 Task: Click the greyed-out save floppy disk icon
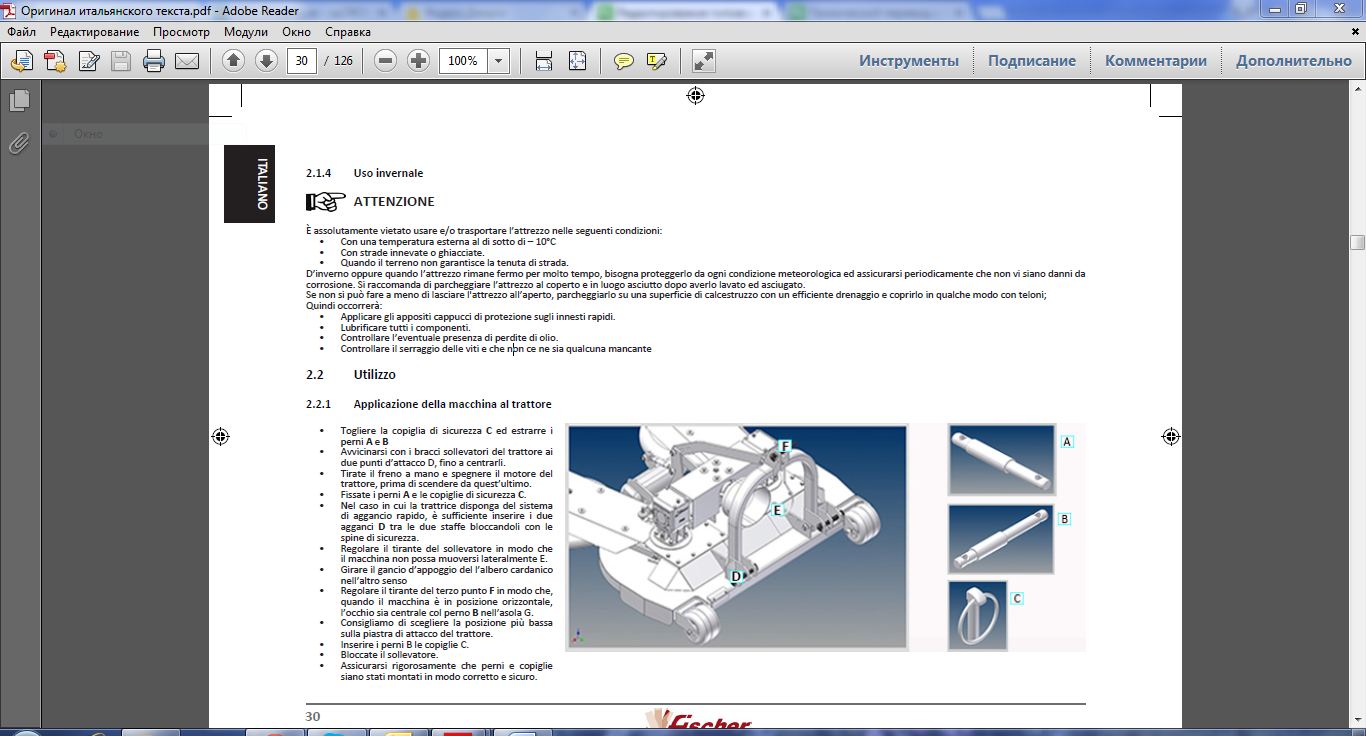121,61
